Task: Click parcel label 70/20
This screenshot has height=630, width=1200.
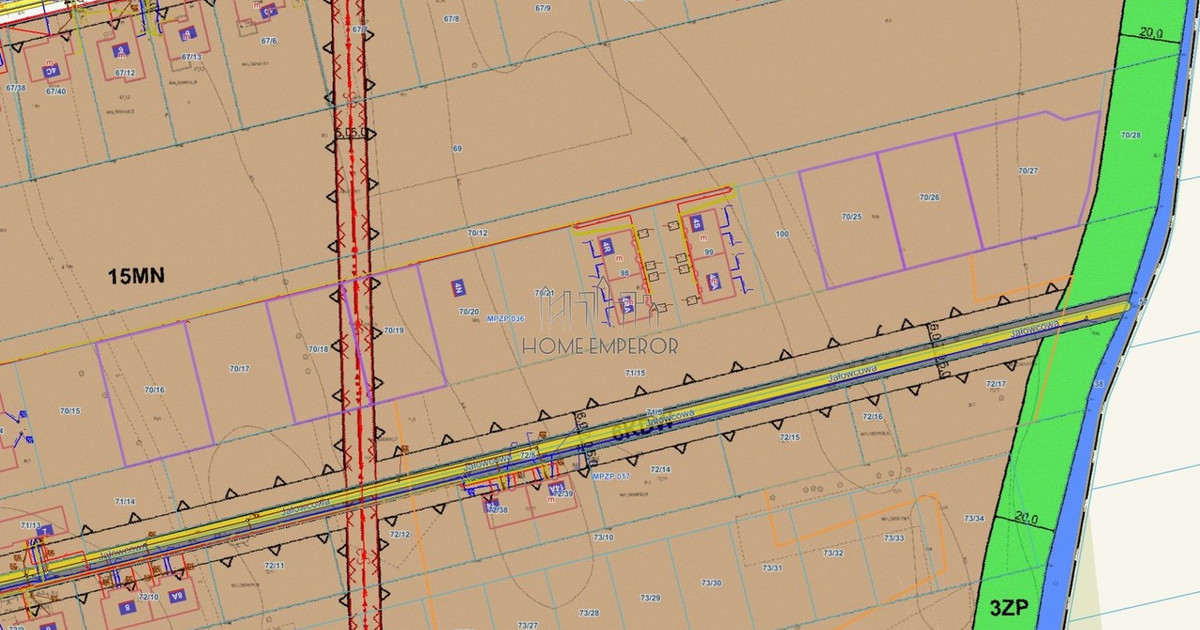Action: [469, 312]
